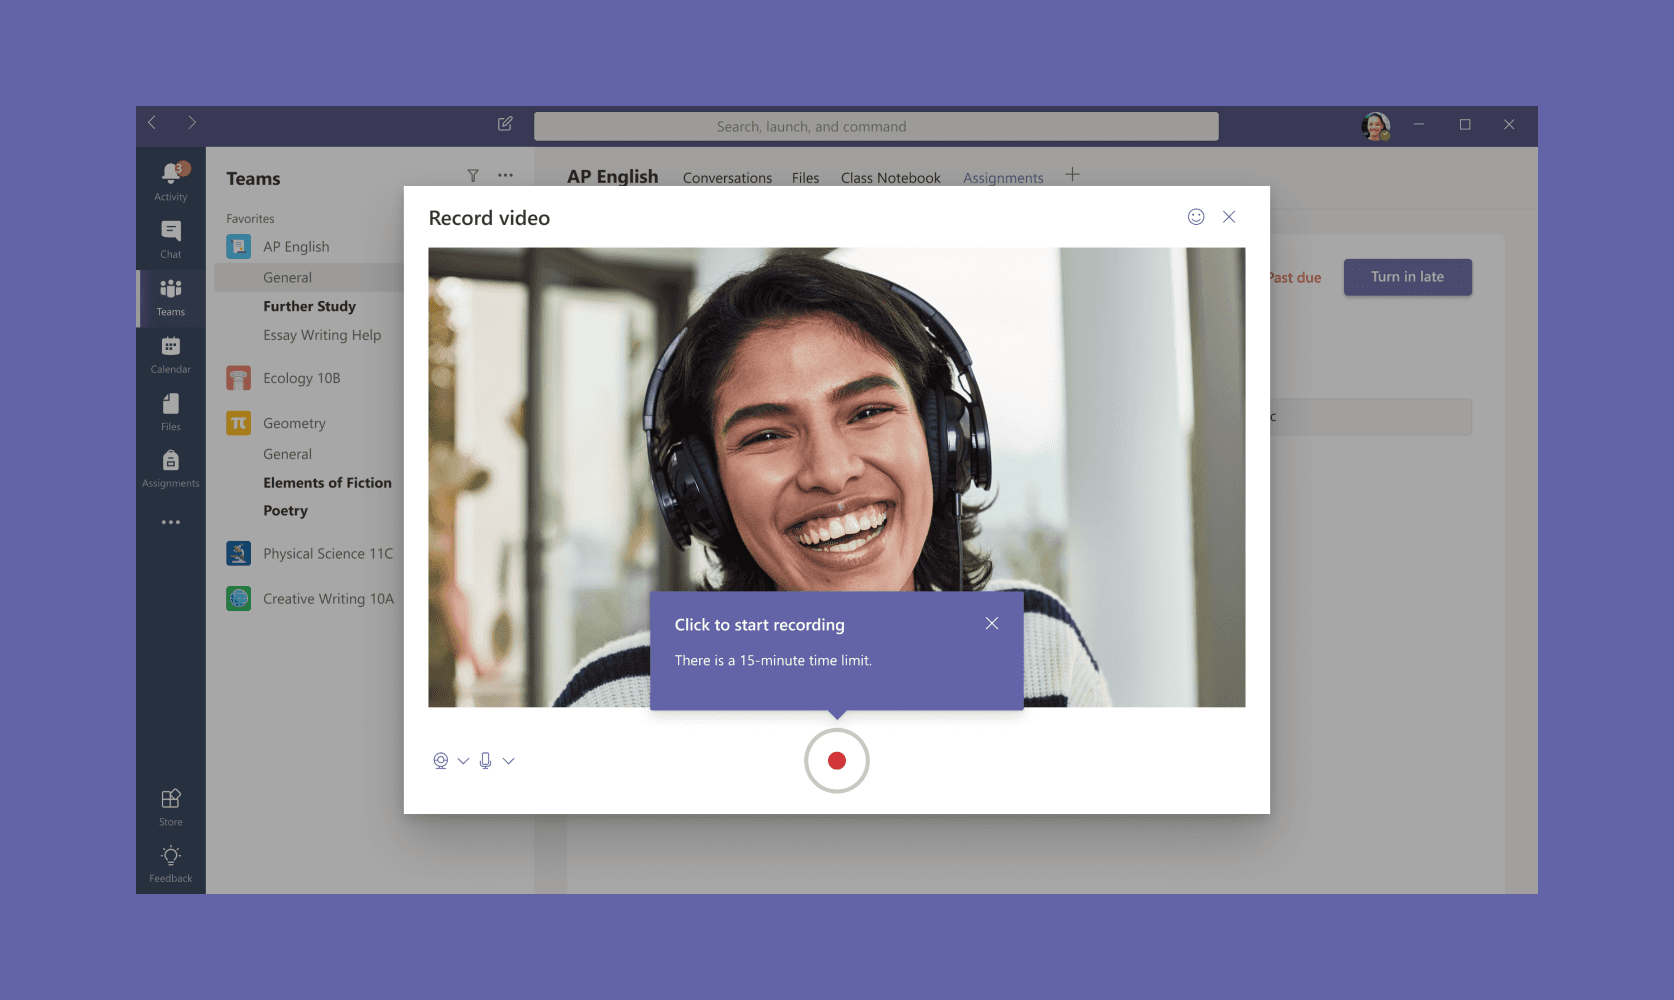Open Feedback lightbulb in sidebar
Screen dimensions: 1674x1000
171,864
